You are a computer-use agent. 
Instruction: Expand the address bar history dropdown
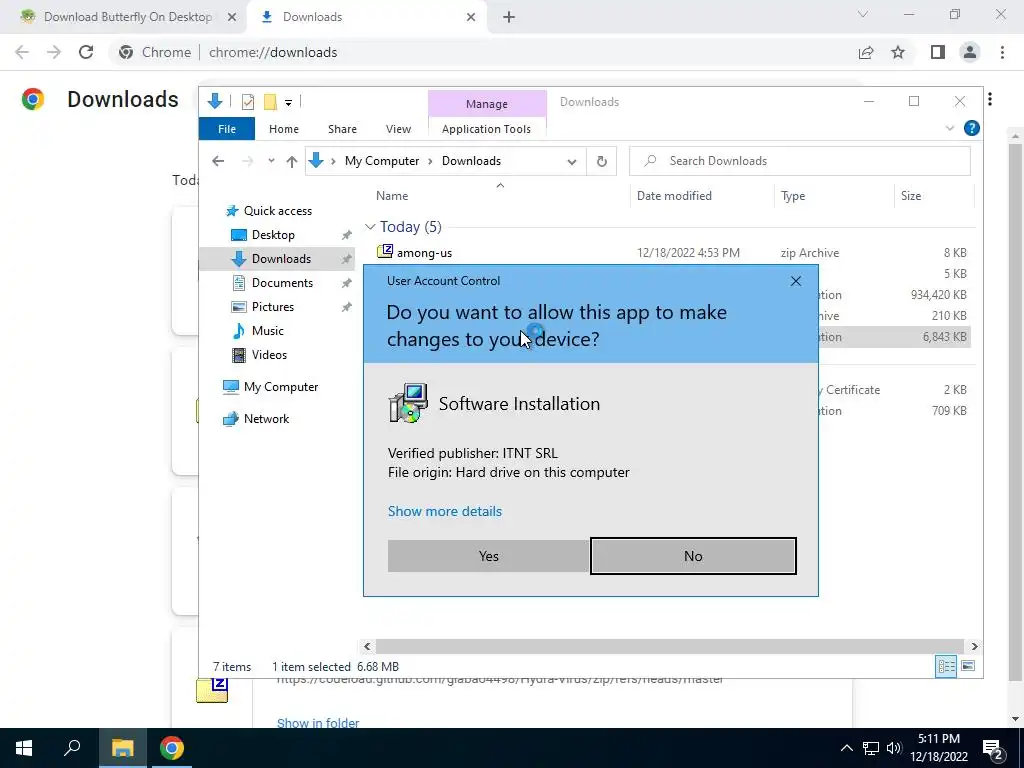coord(571,161)
